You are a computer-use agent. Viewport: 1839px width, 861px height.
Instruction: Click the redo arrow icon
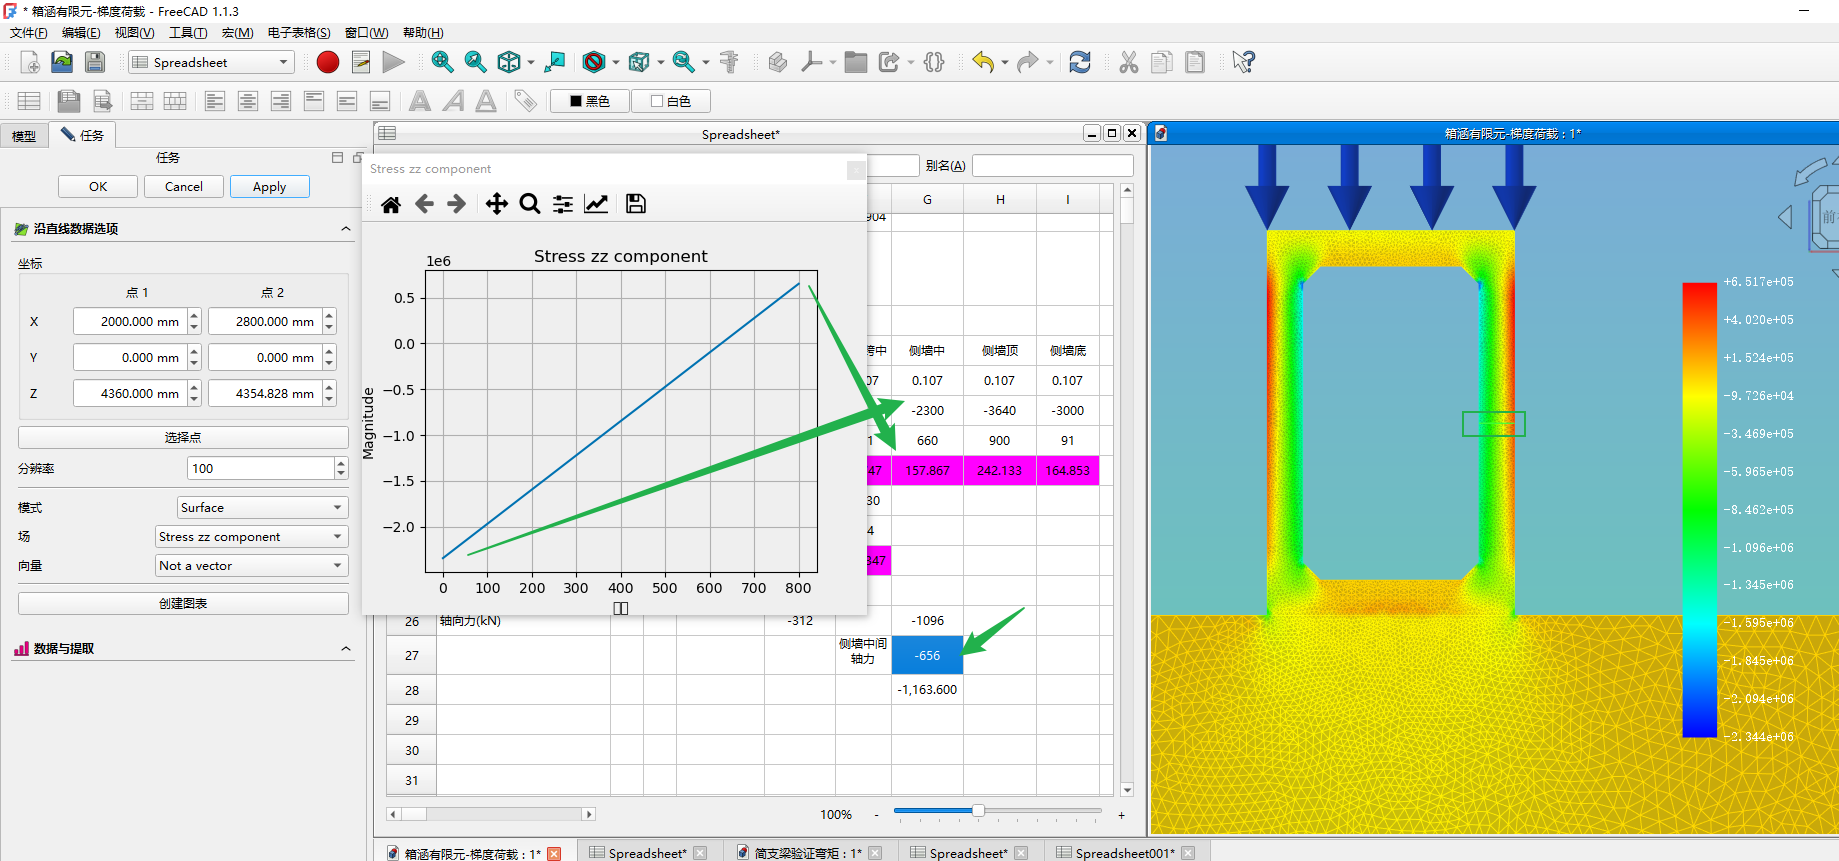click(1027, 62)
